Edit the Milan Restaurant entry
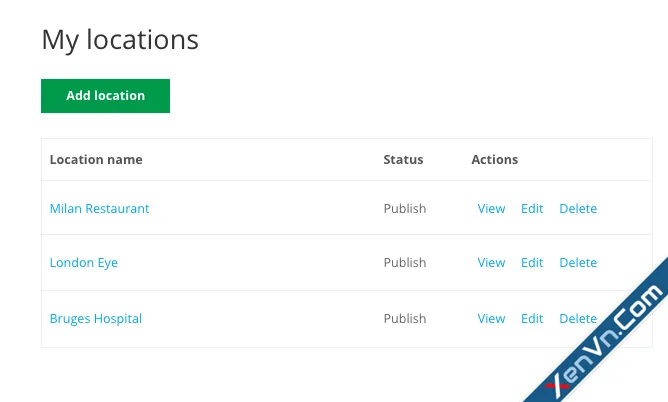This screenshot has height=402, width=668. click(532, 209)
